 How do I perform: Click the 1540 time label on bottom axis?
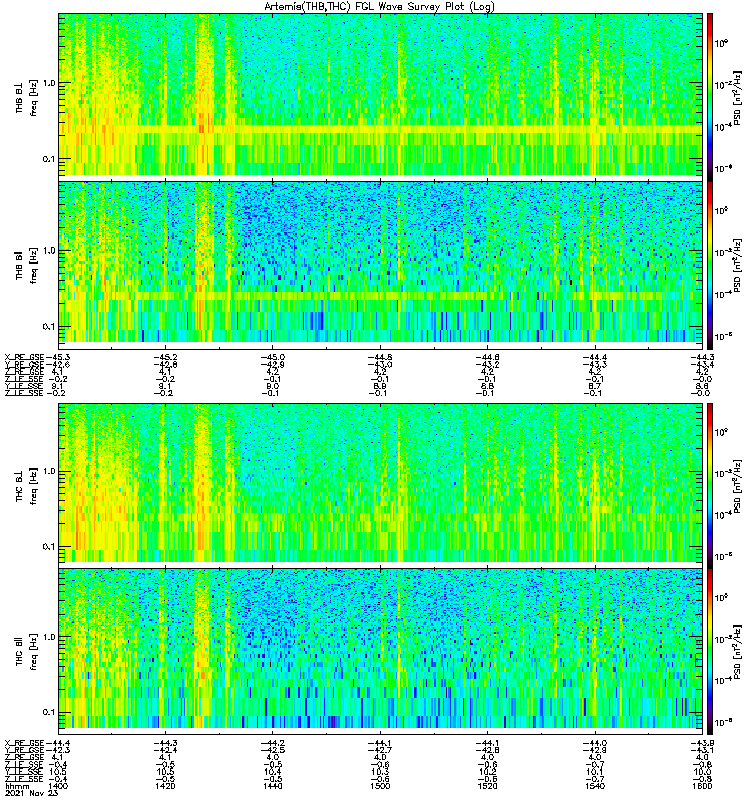coord(594,786)
